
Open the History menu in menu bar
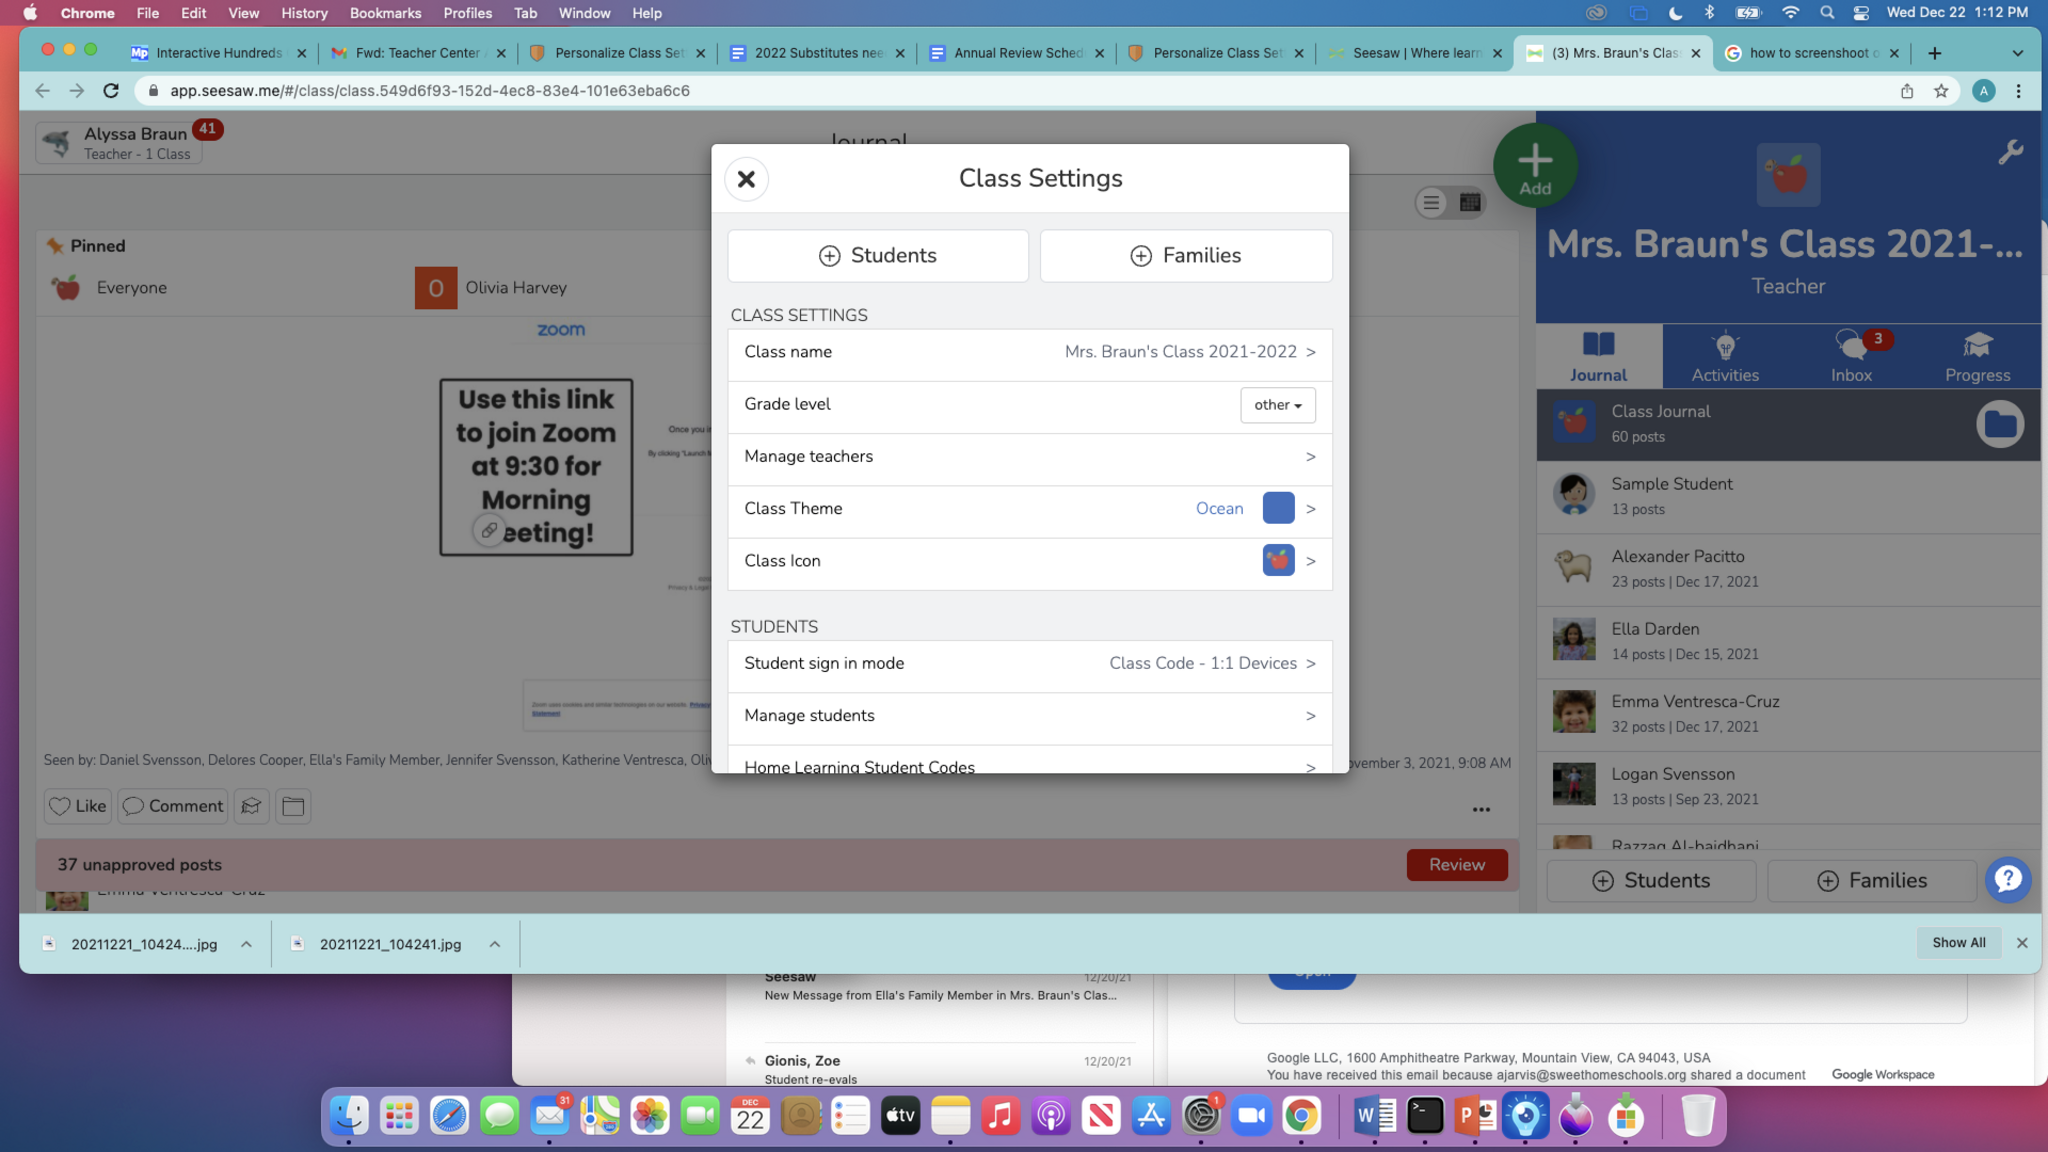click(304, 13)
